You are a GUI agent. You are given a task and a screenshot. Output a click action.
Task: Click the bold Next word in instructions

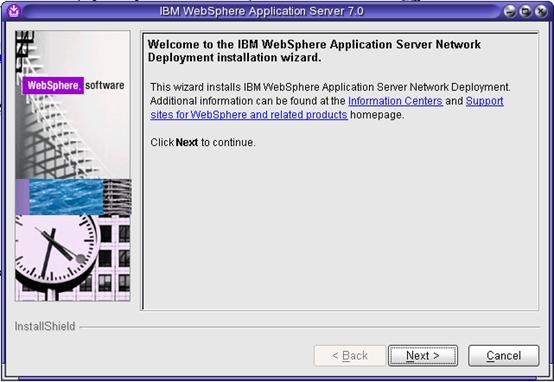click(x=187, y=142)
